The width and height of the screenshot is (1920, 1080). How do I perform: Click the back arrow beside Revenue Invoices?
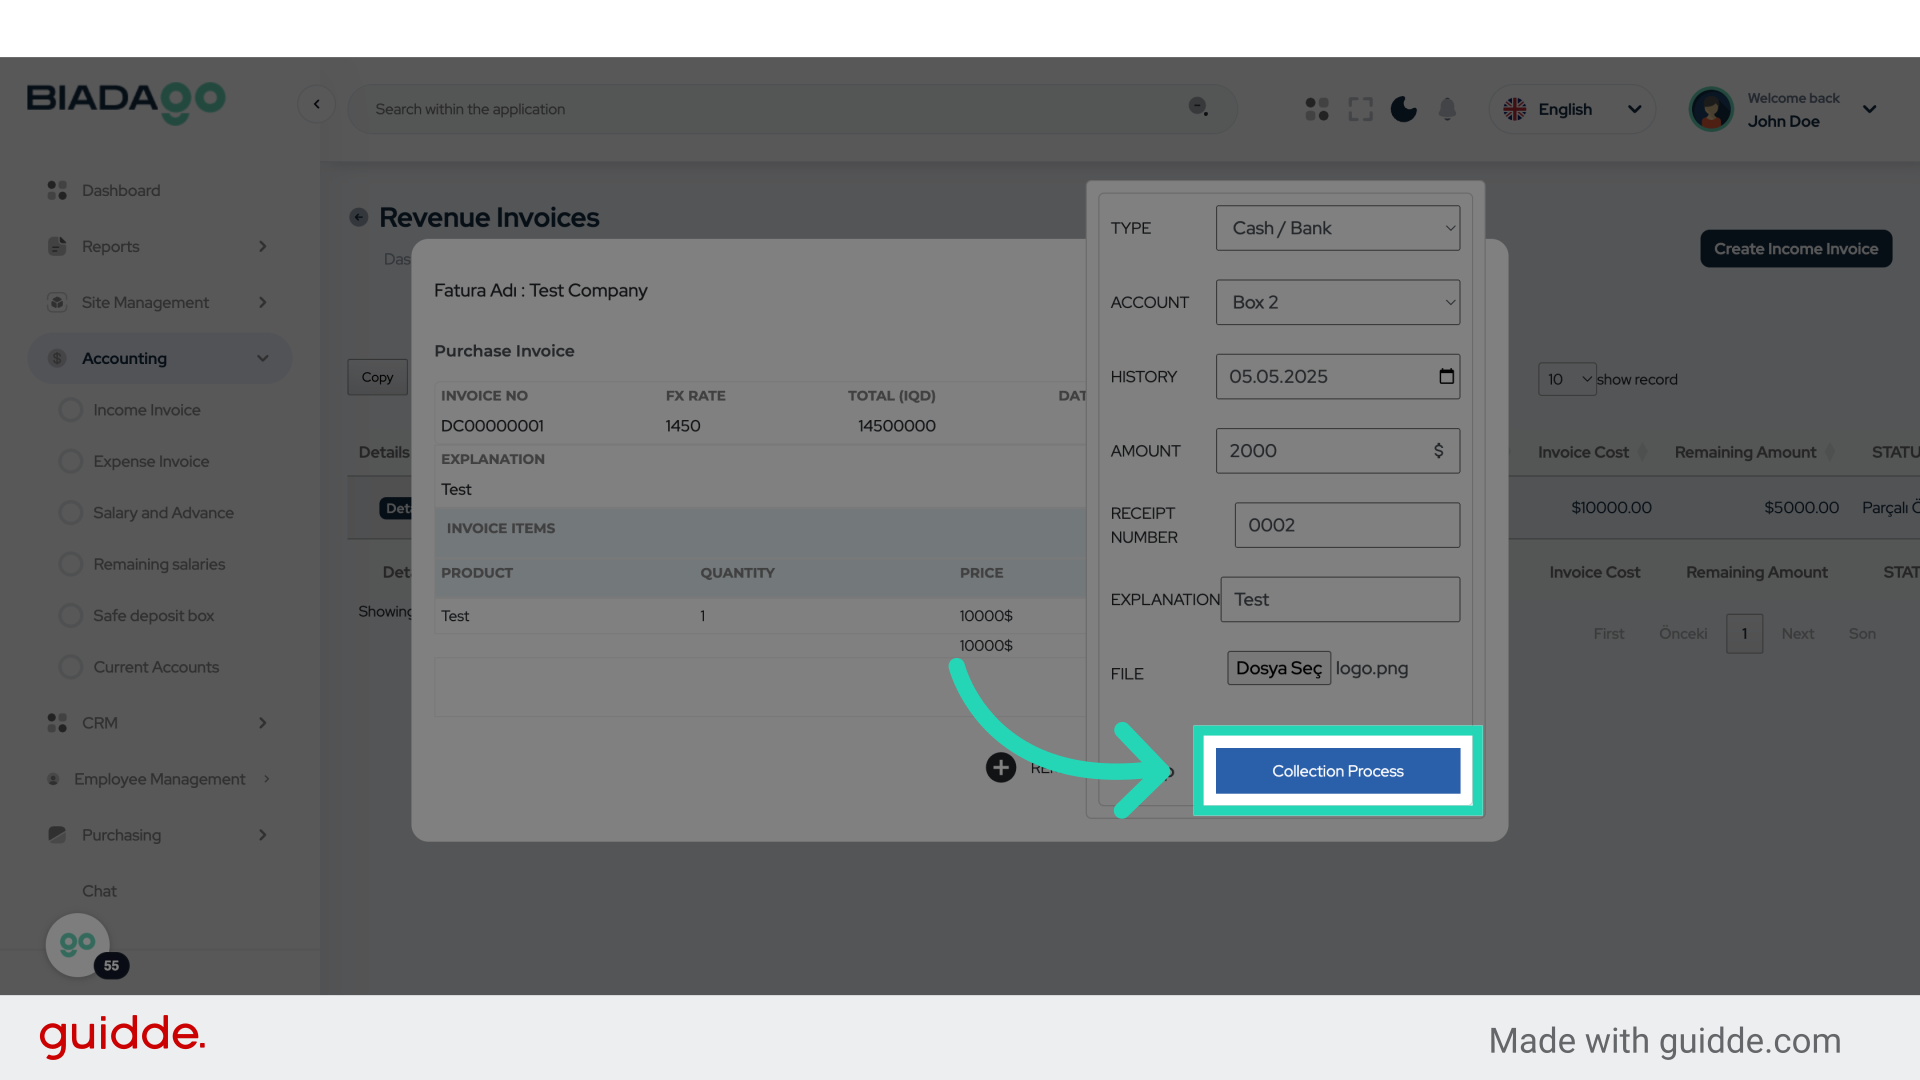coord(358,217)
